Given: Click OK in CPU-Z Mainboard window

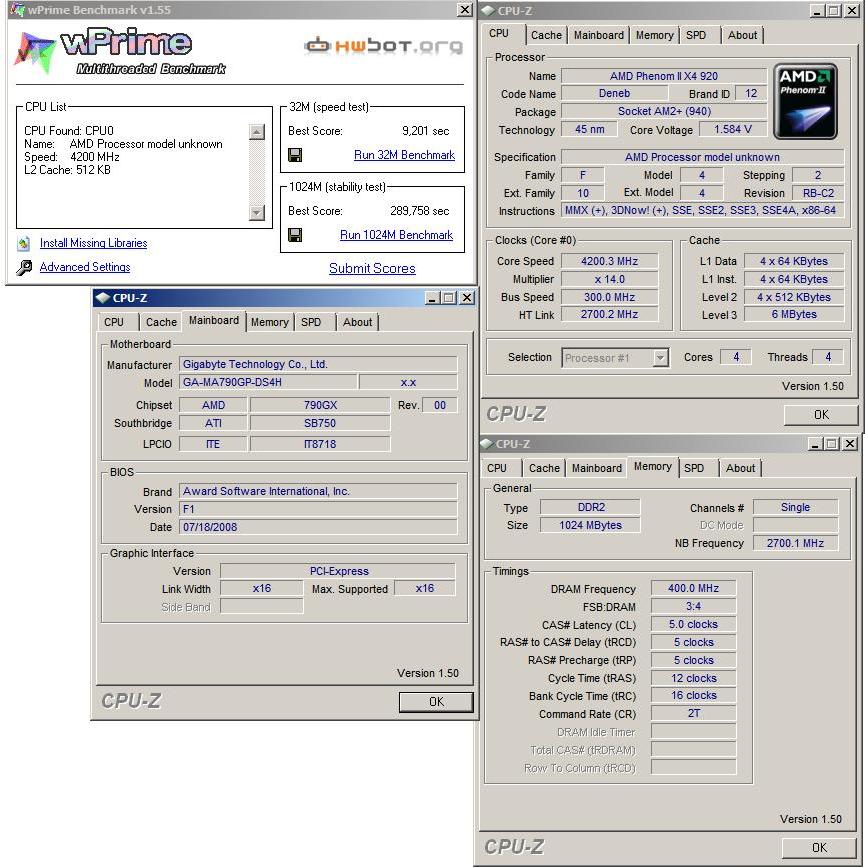Looking at the screenshot, I should 436,702.
